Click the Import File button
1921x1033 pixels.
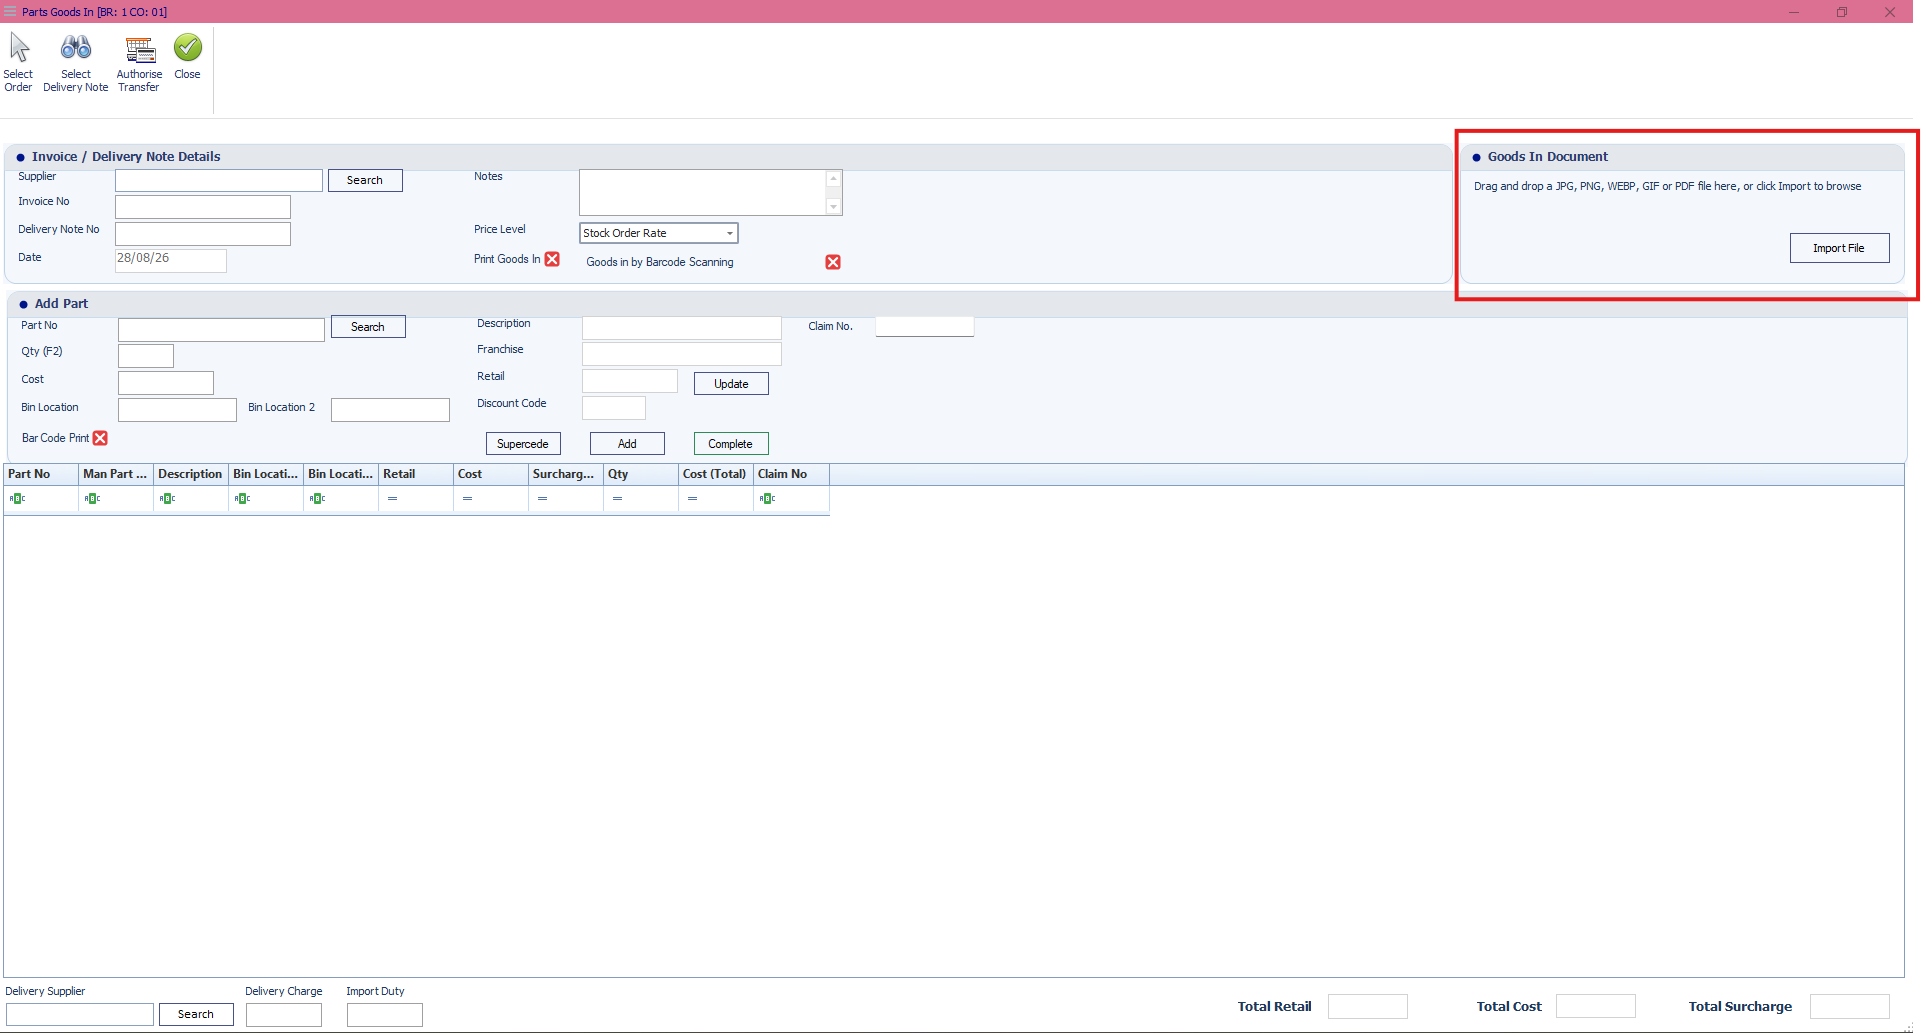[1839, 248]
